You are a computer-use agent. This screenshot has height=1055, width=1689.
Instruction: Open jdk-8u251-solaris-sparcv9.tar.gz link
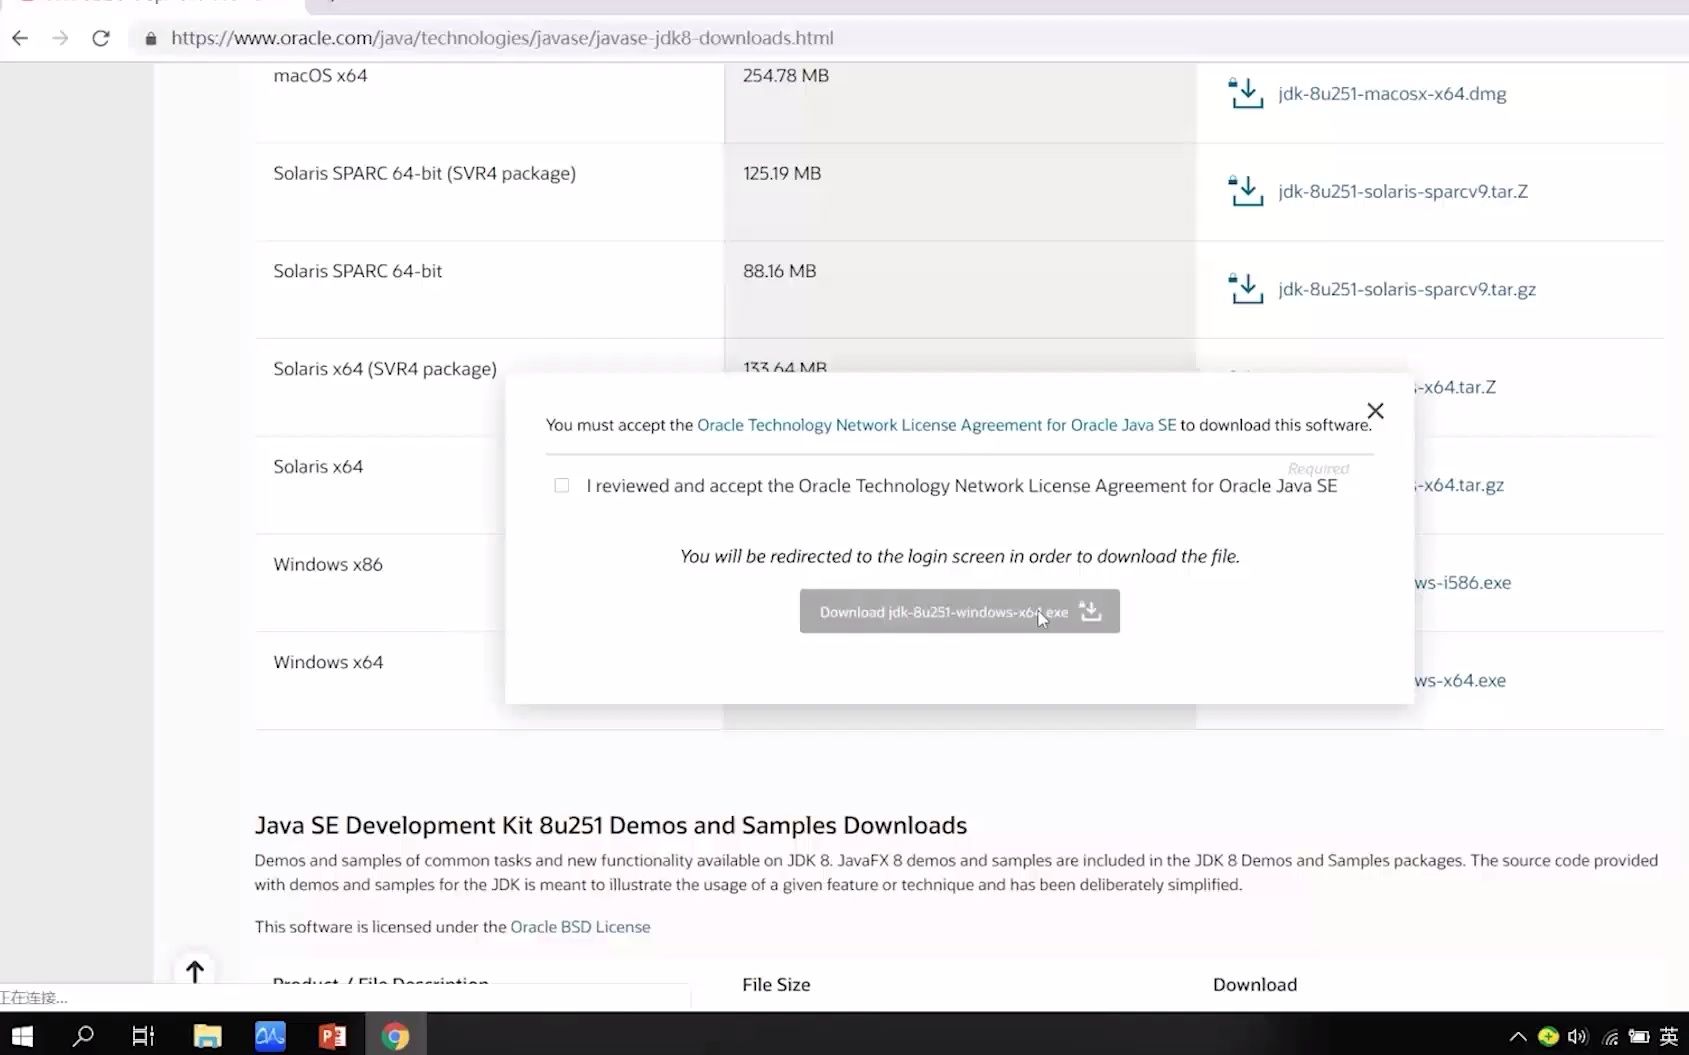pos(1407,290)
